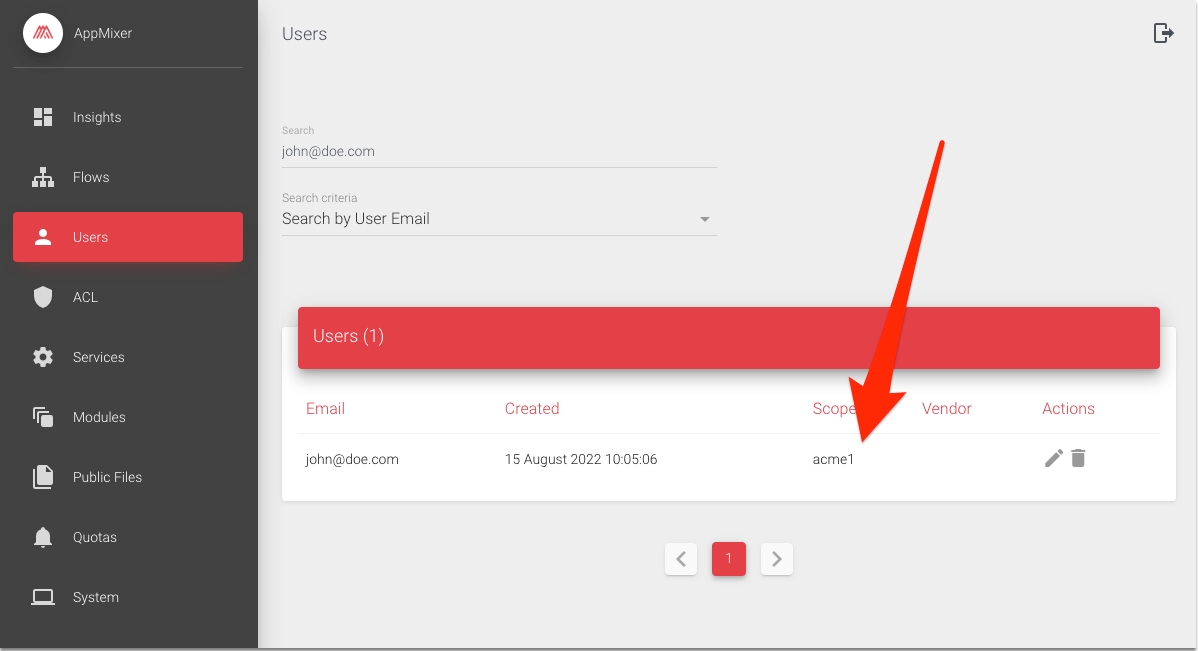Screen dimensions: 1198x651
Task: Open Public Files in the sidebar
Action: click(x=107, y=477)
